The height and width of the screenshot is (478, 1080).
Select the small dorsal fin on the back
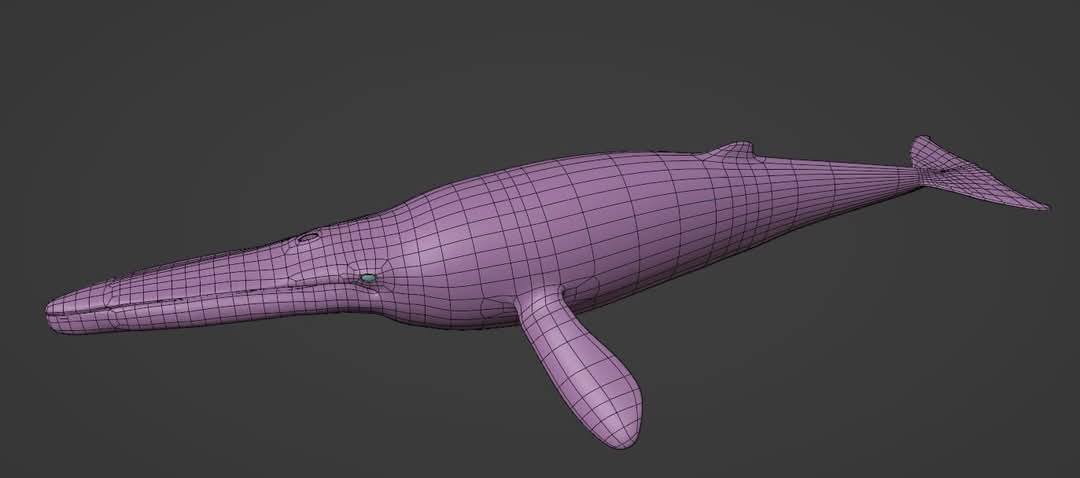click(733, 151)
